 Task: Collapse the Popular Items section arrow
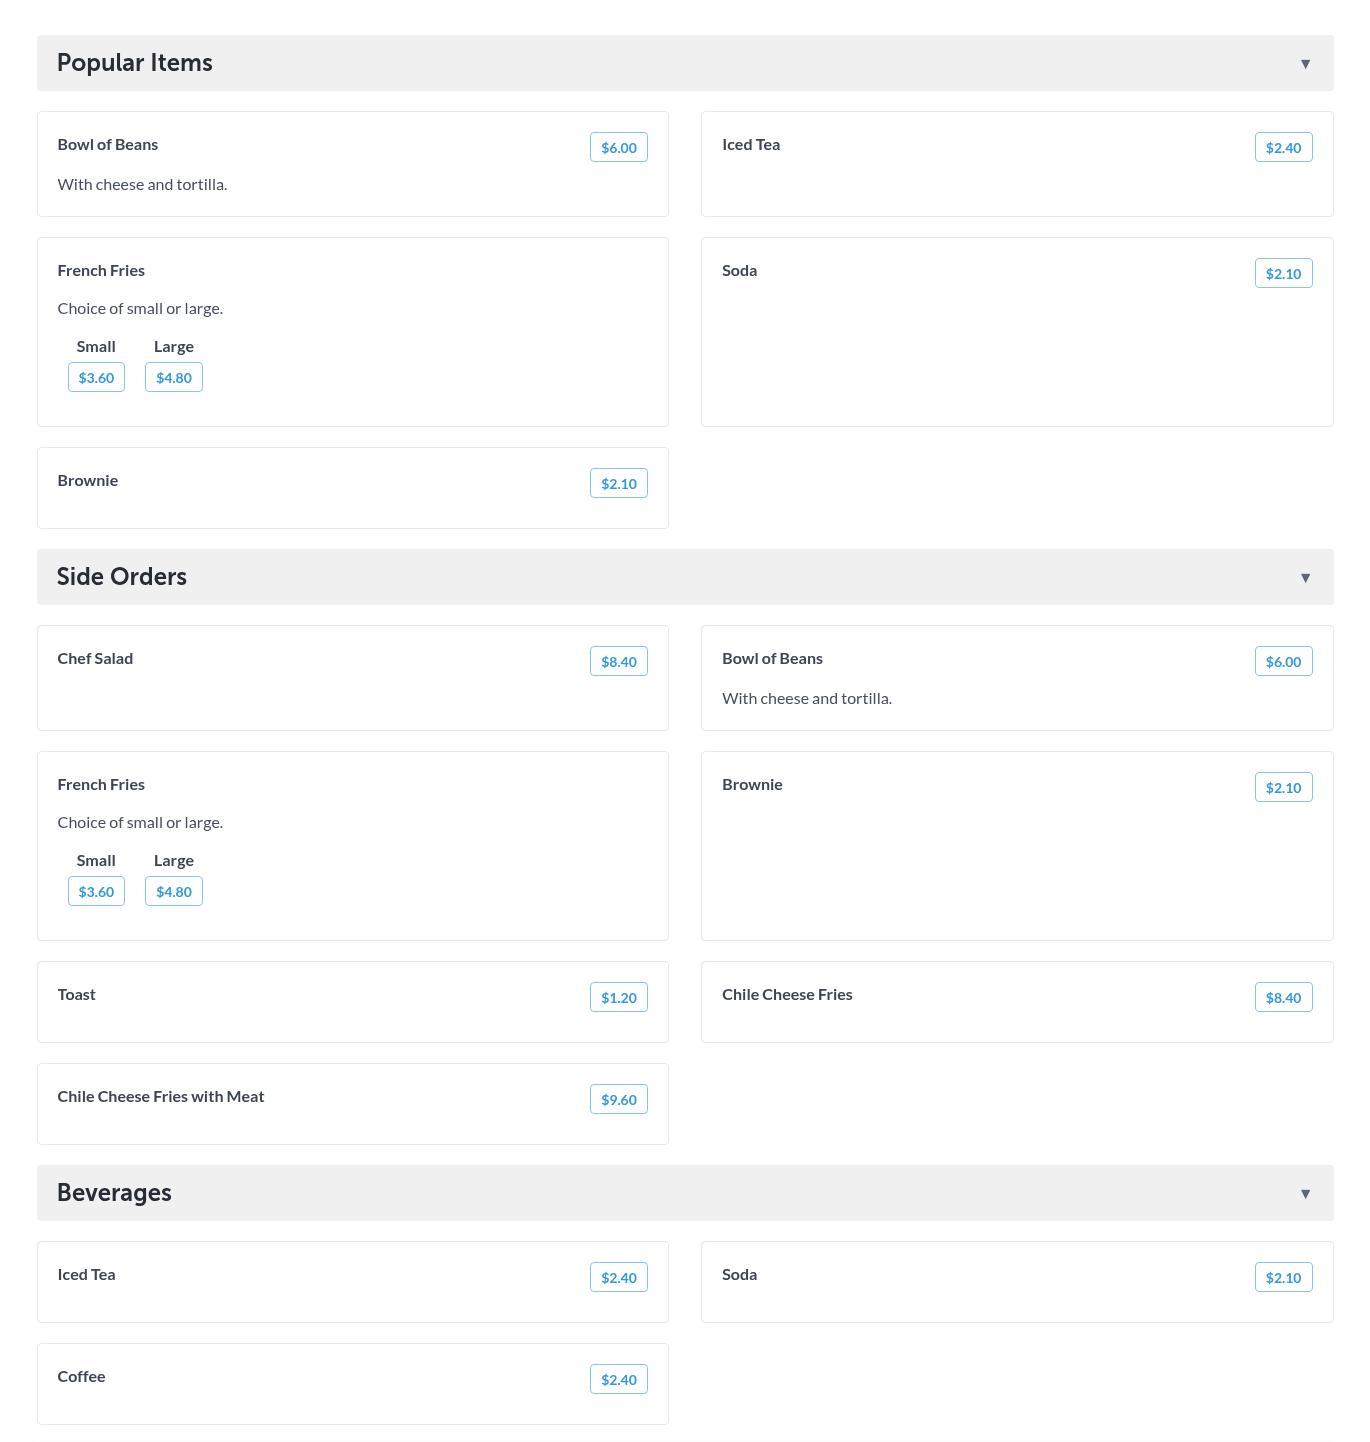coord(1305,64)
